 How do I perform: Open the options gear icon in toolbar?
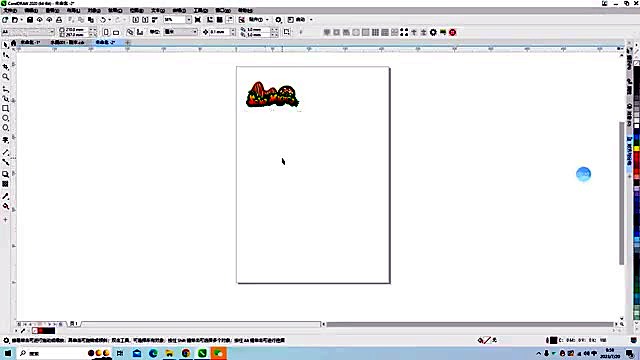[x=278, y=20]
